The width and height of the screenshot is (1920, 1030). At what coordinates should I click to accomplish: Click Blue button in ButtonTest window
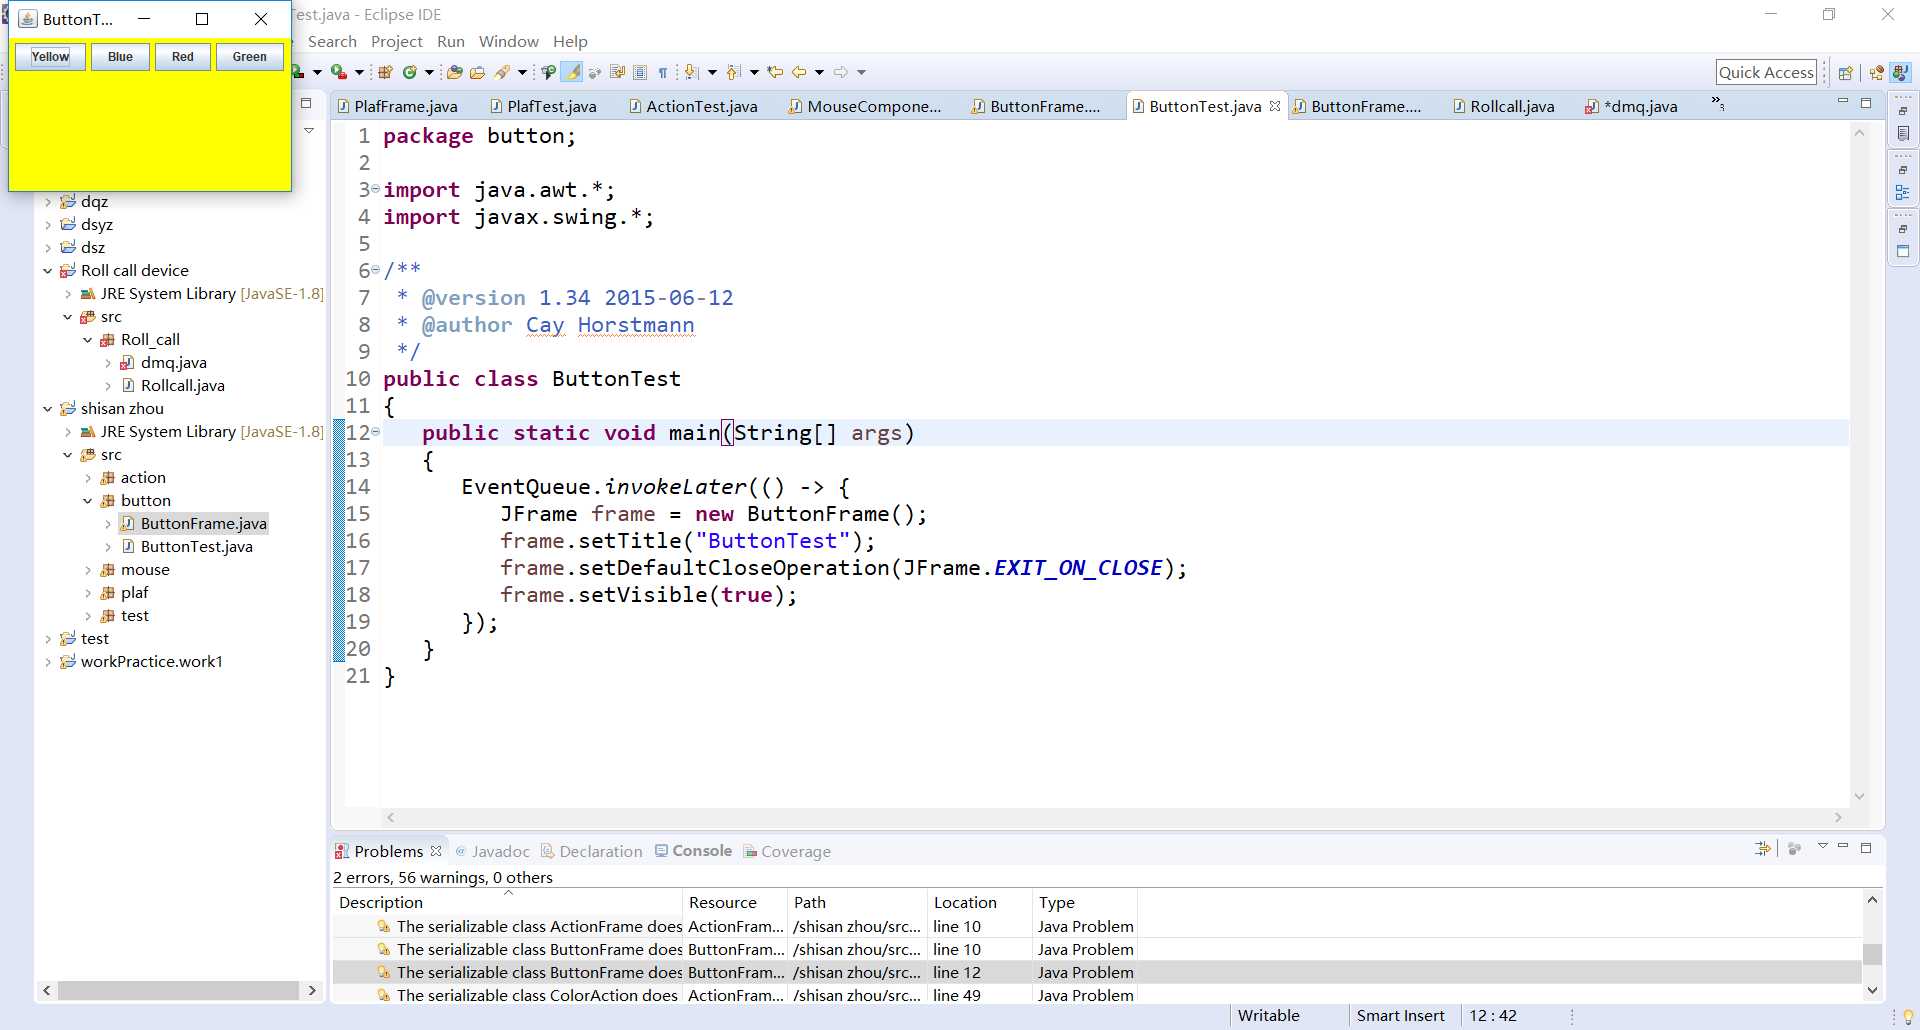[121, 57]
